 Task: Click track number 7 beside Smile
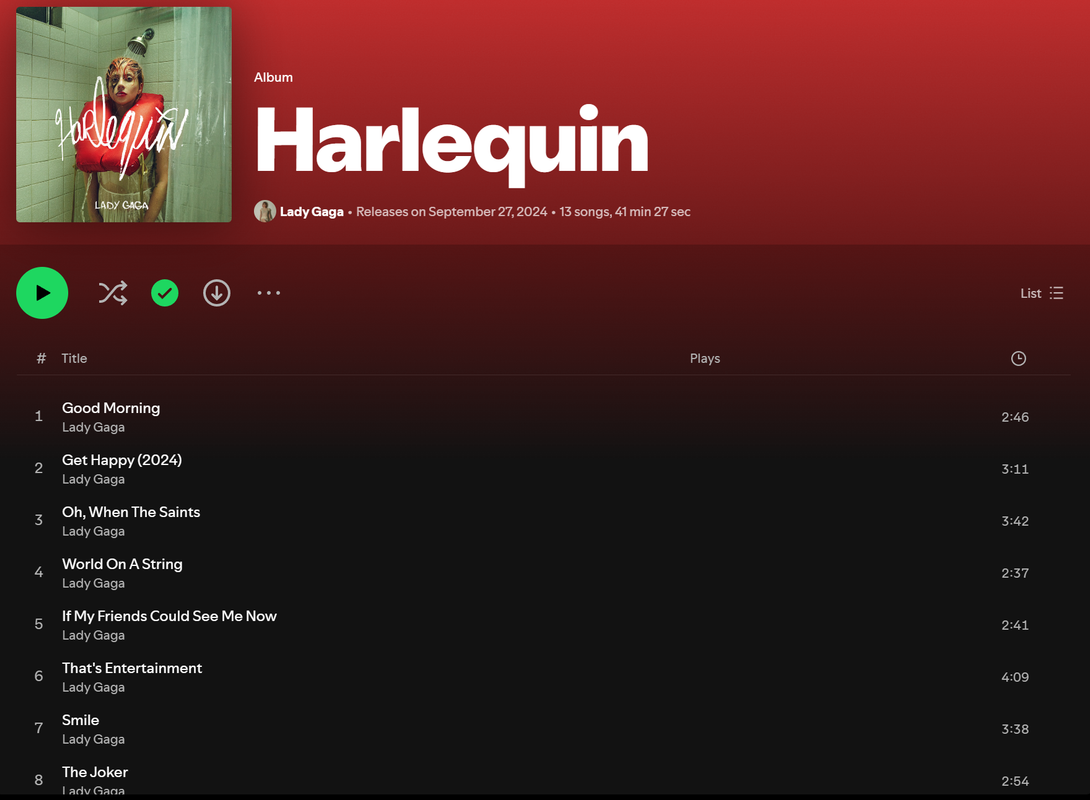point(39,728)
